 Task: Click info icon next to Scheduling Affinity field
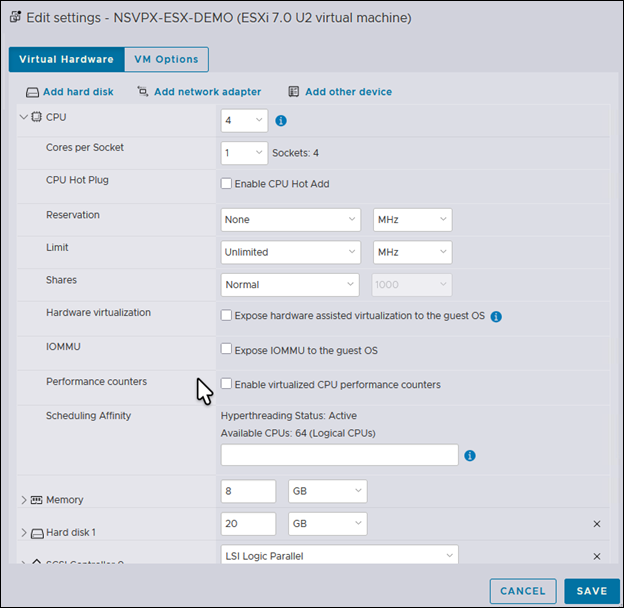(x=470, y=455)
